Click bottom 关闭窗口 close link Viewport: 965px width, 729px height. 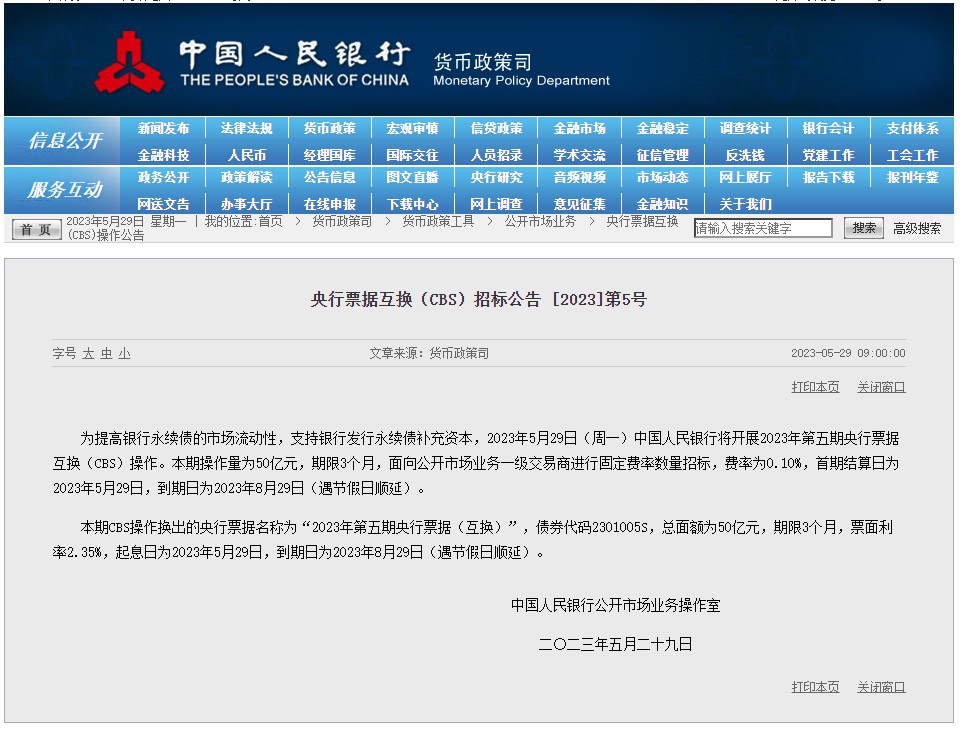(x=881, y=687)
